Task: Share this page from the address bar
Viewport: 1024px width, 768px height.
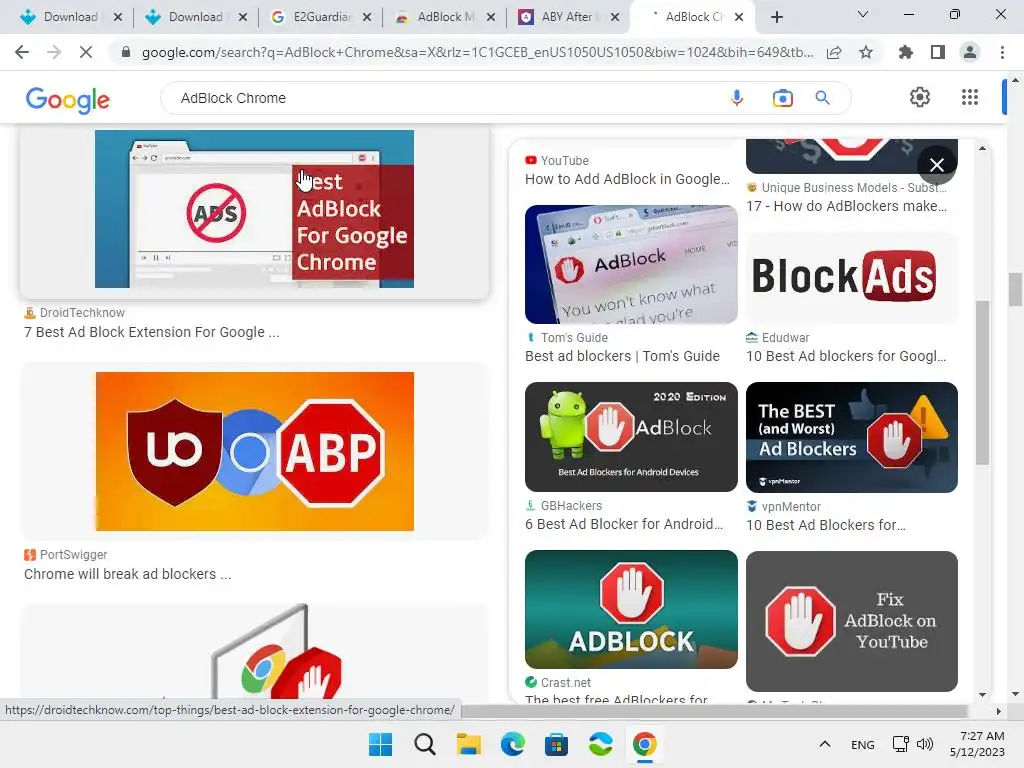Action: pyautogui.click(x=834, y=52)
